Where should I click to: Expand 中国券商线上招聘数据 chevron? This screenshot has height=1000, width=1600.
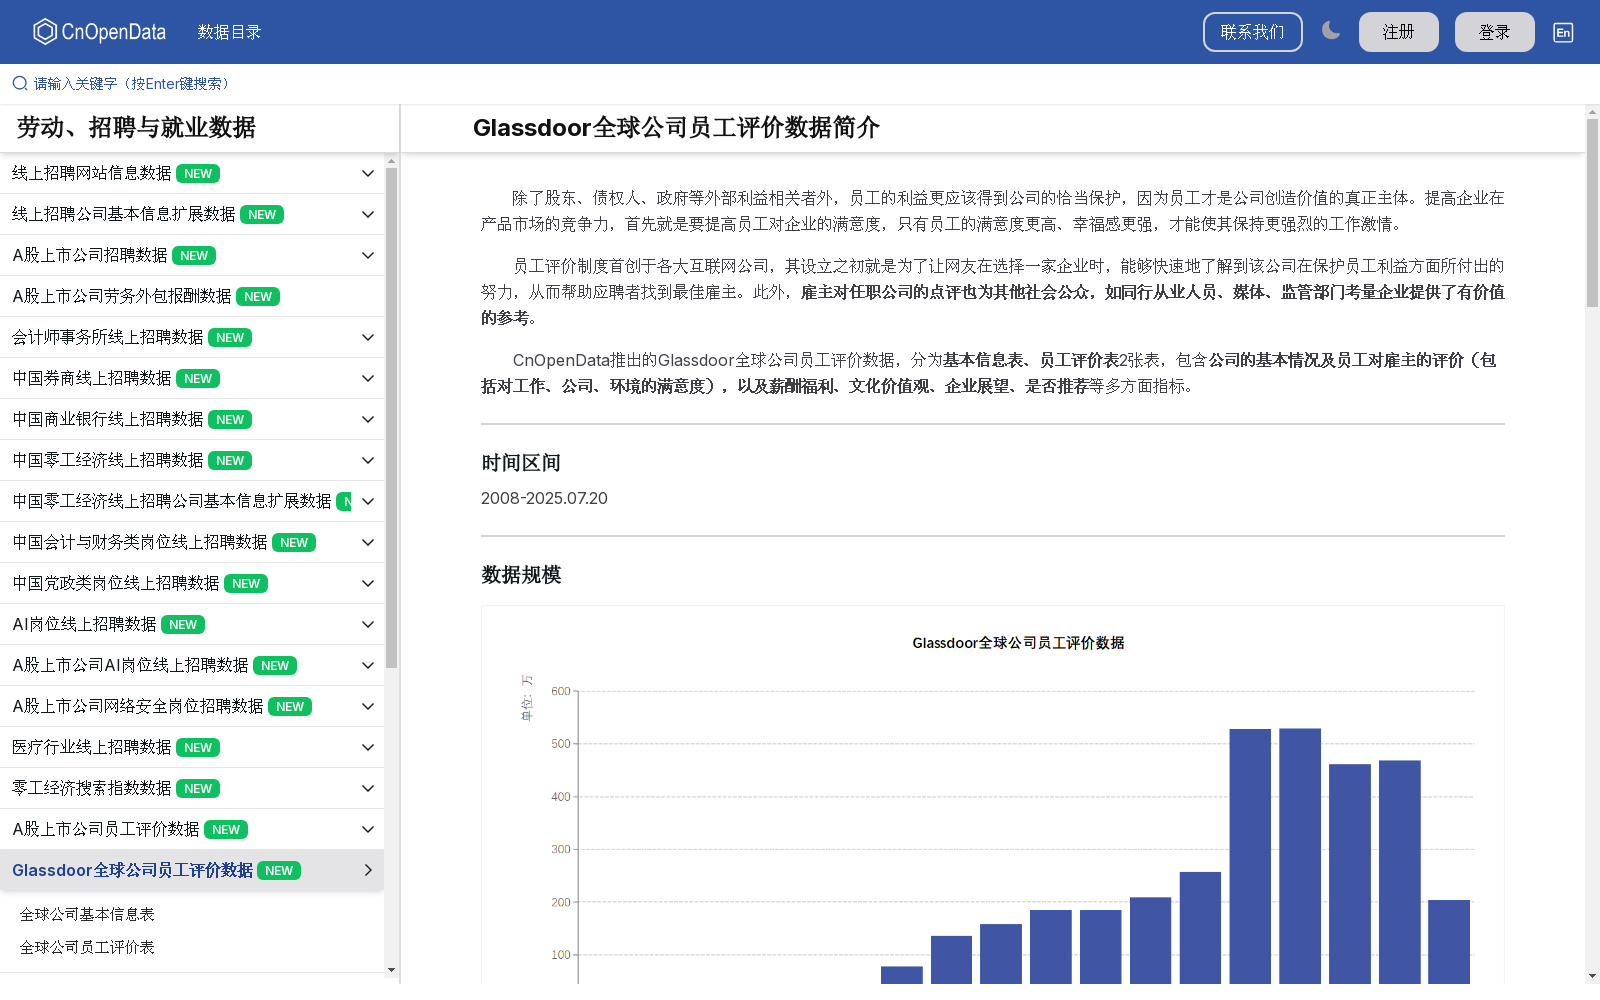point(367,378)
